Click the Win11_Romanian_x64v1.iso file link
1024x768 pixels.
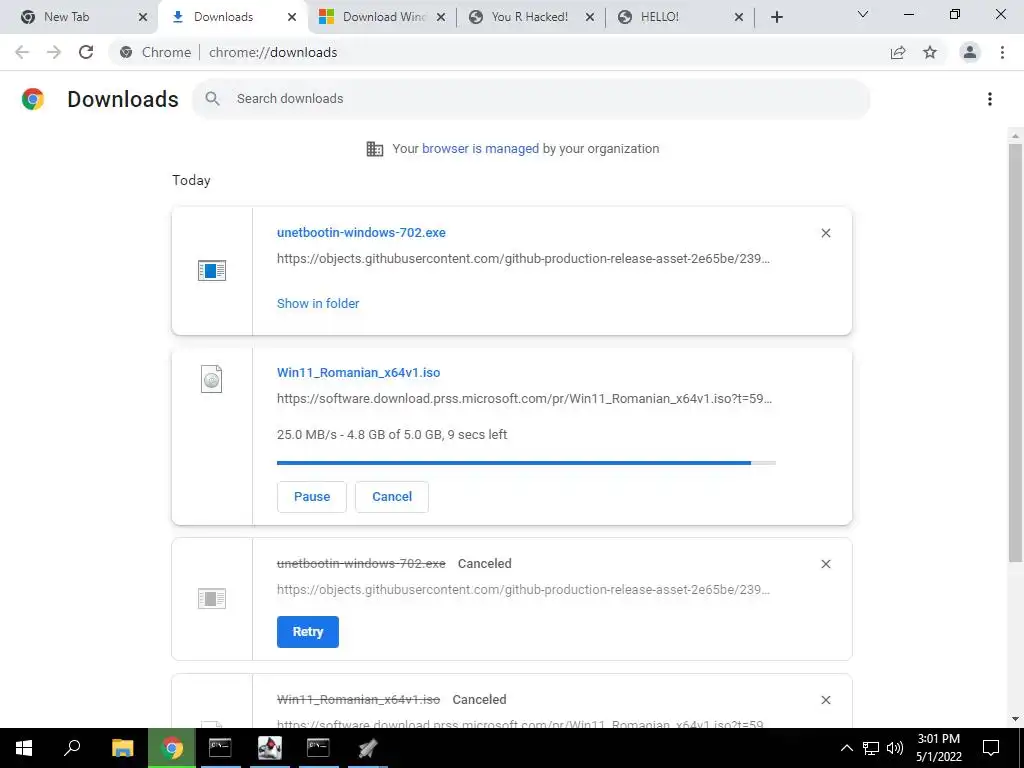click(x=359, y=373)
